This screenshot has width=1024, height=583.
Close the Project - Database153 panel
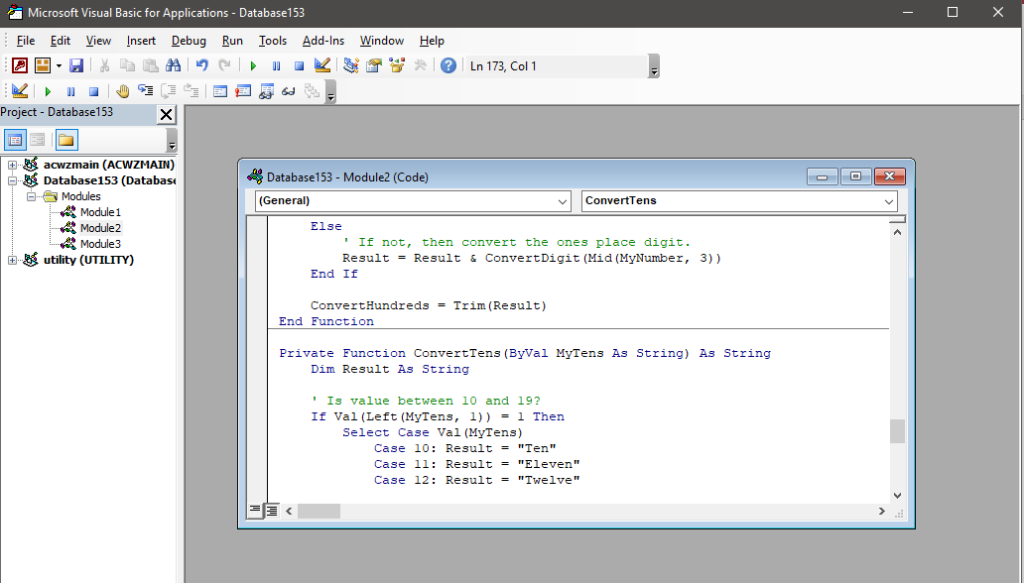pyautogui.click(x=167, y=115)
